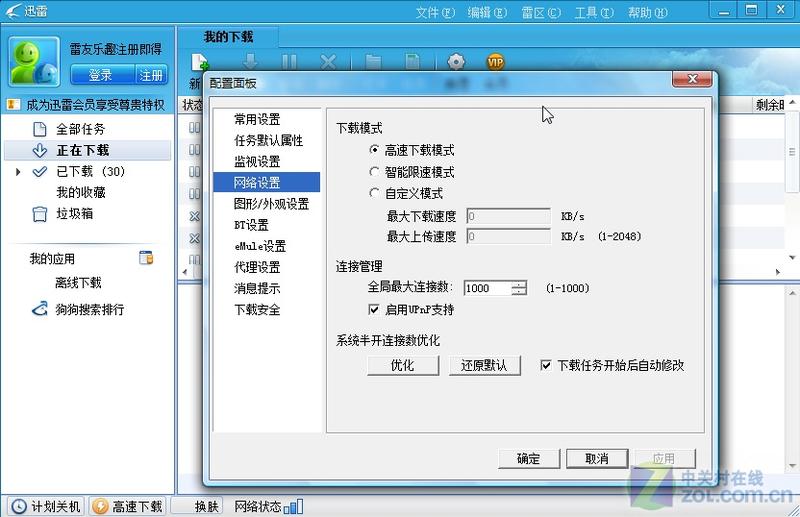Increase 全局最大连接数 with spinner up arrow
Screen dimensions: 800x517
(x=519, y=284)
